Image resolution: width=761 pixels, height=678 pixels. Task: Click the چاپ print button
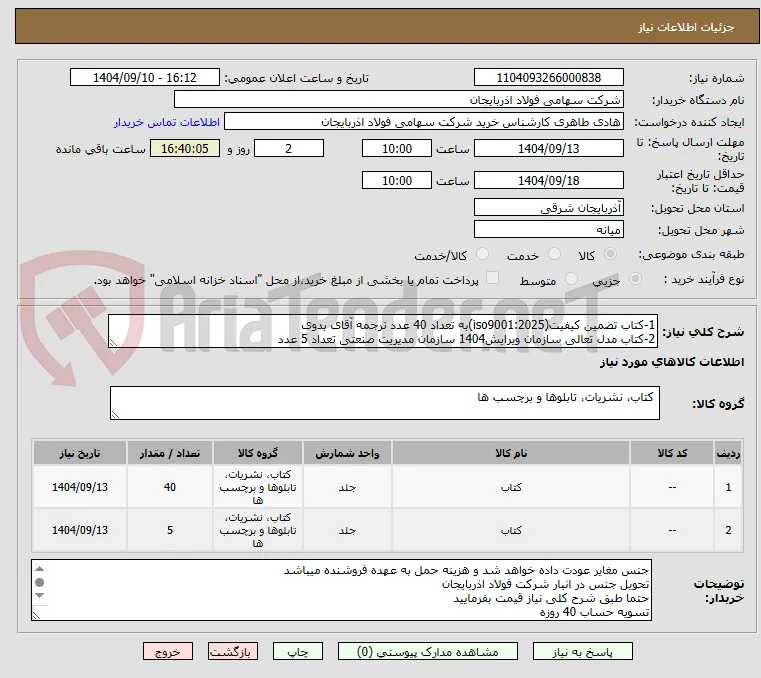click(x=298, y=651)
